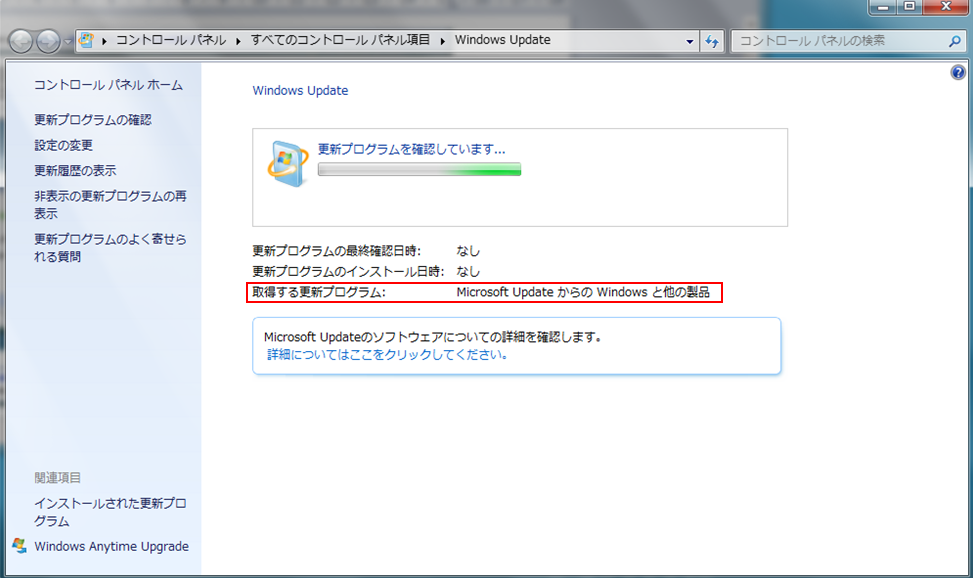Click the Windows Anytime Upgrade icon
973x578 pixels.
(19, 546)
